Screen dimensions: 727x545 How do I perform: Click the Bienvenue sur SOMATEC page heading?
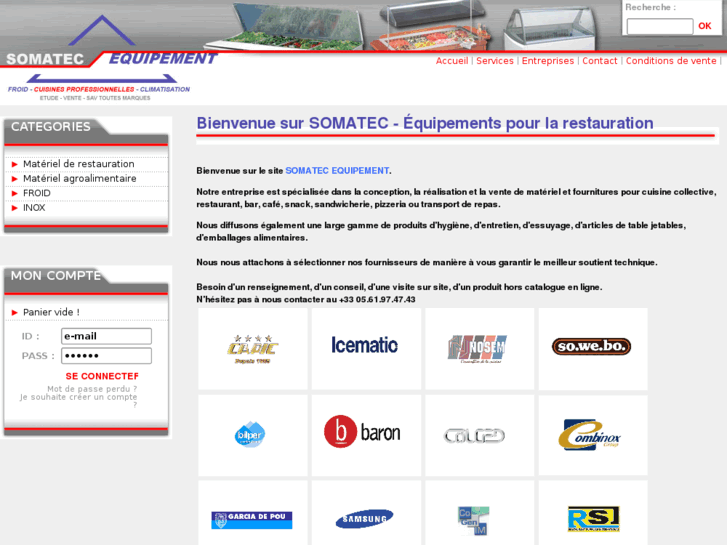coord(425,123)
